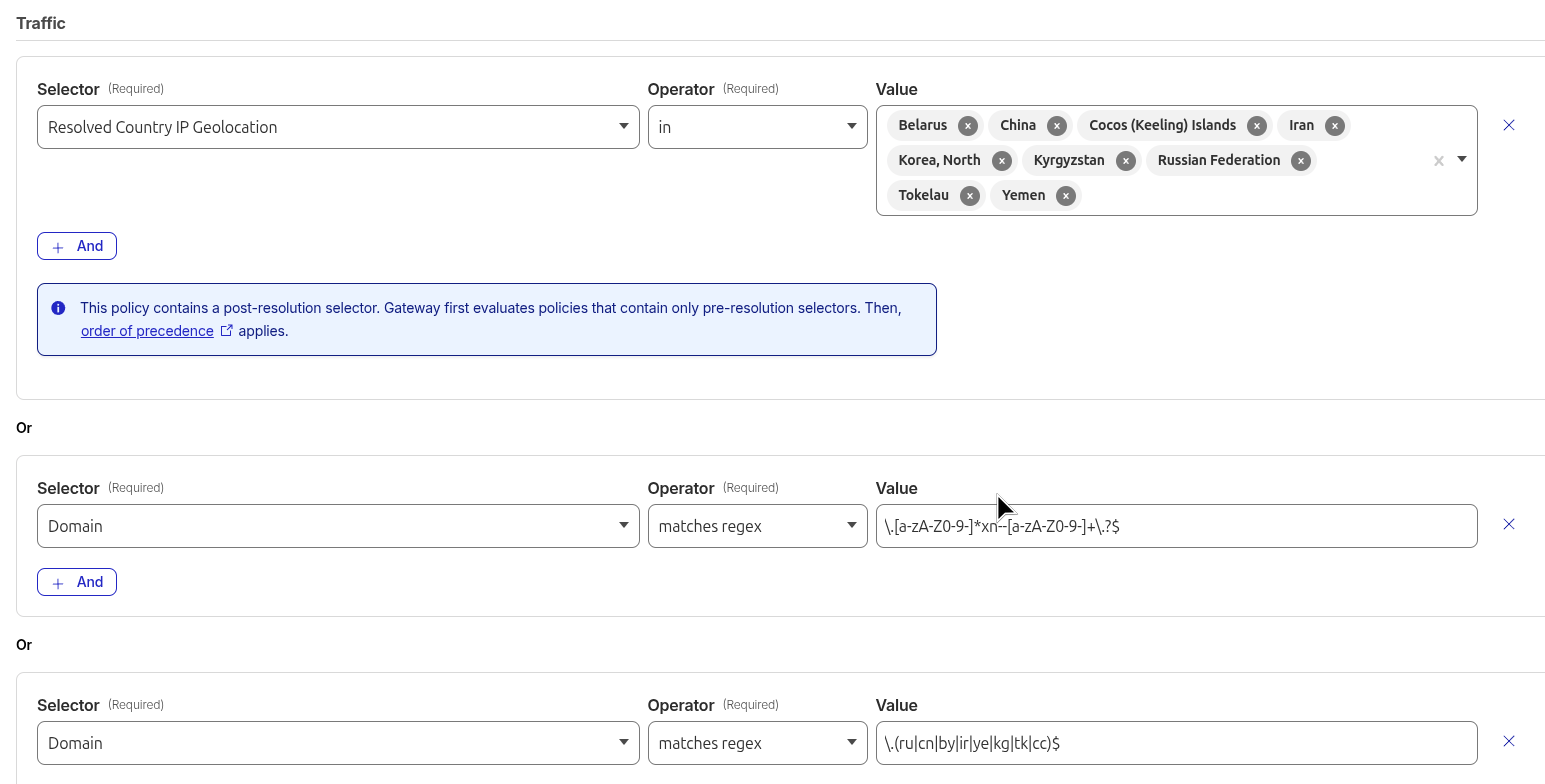This screenshot has height=784, width=1545.
Task: Edit the ru|cn|by TLD regex value field
Action: 1176,743
